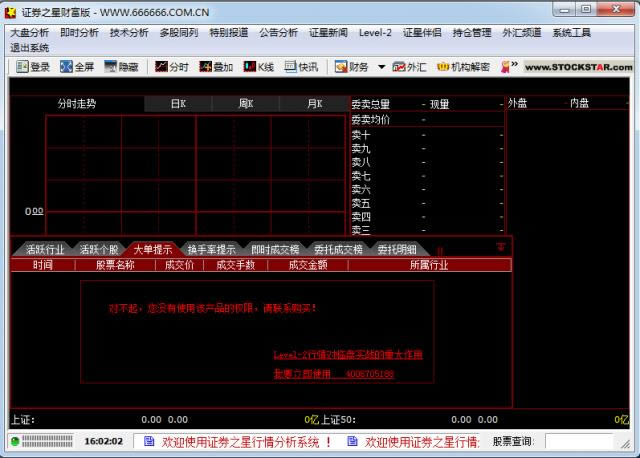640x458 pixels.
Task: Switch to the 日K chart tab
Action: (178, 104)
